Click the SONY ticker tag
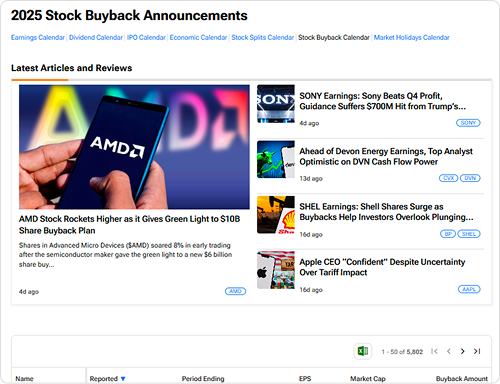Image resolution: width=500 pixels, height=384 pixels. point(468,123)
